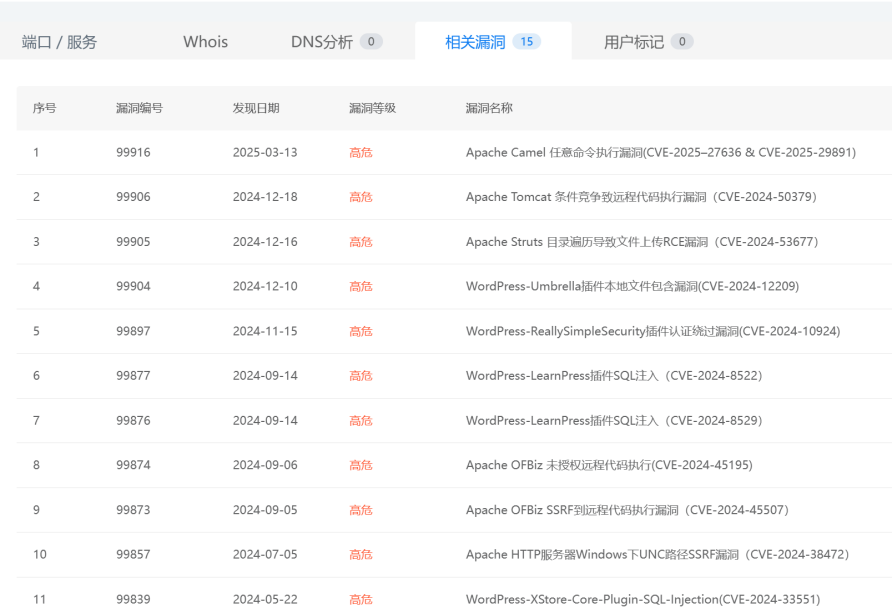Select vulnerability ID 99876
892x608 pixels.
[133, 420]
